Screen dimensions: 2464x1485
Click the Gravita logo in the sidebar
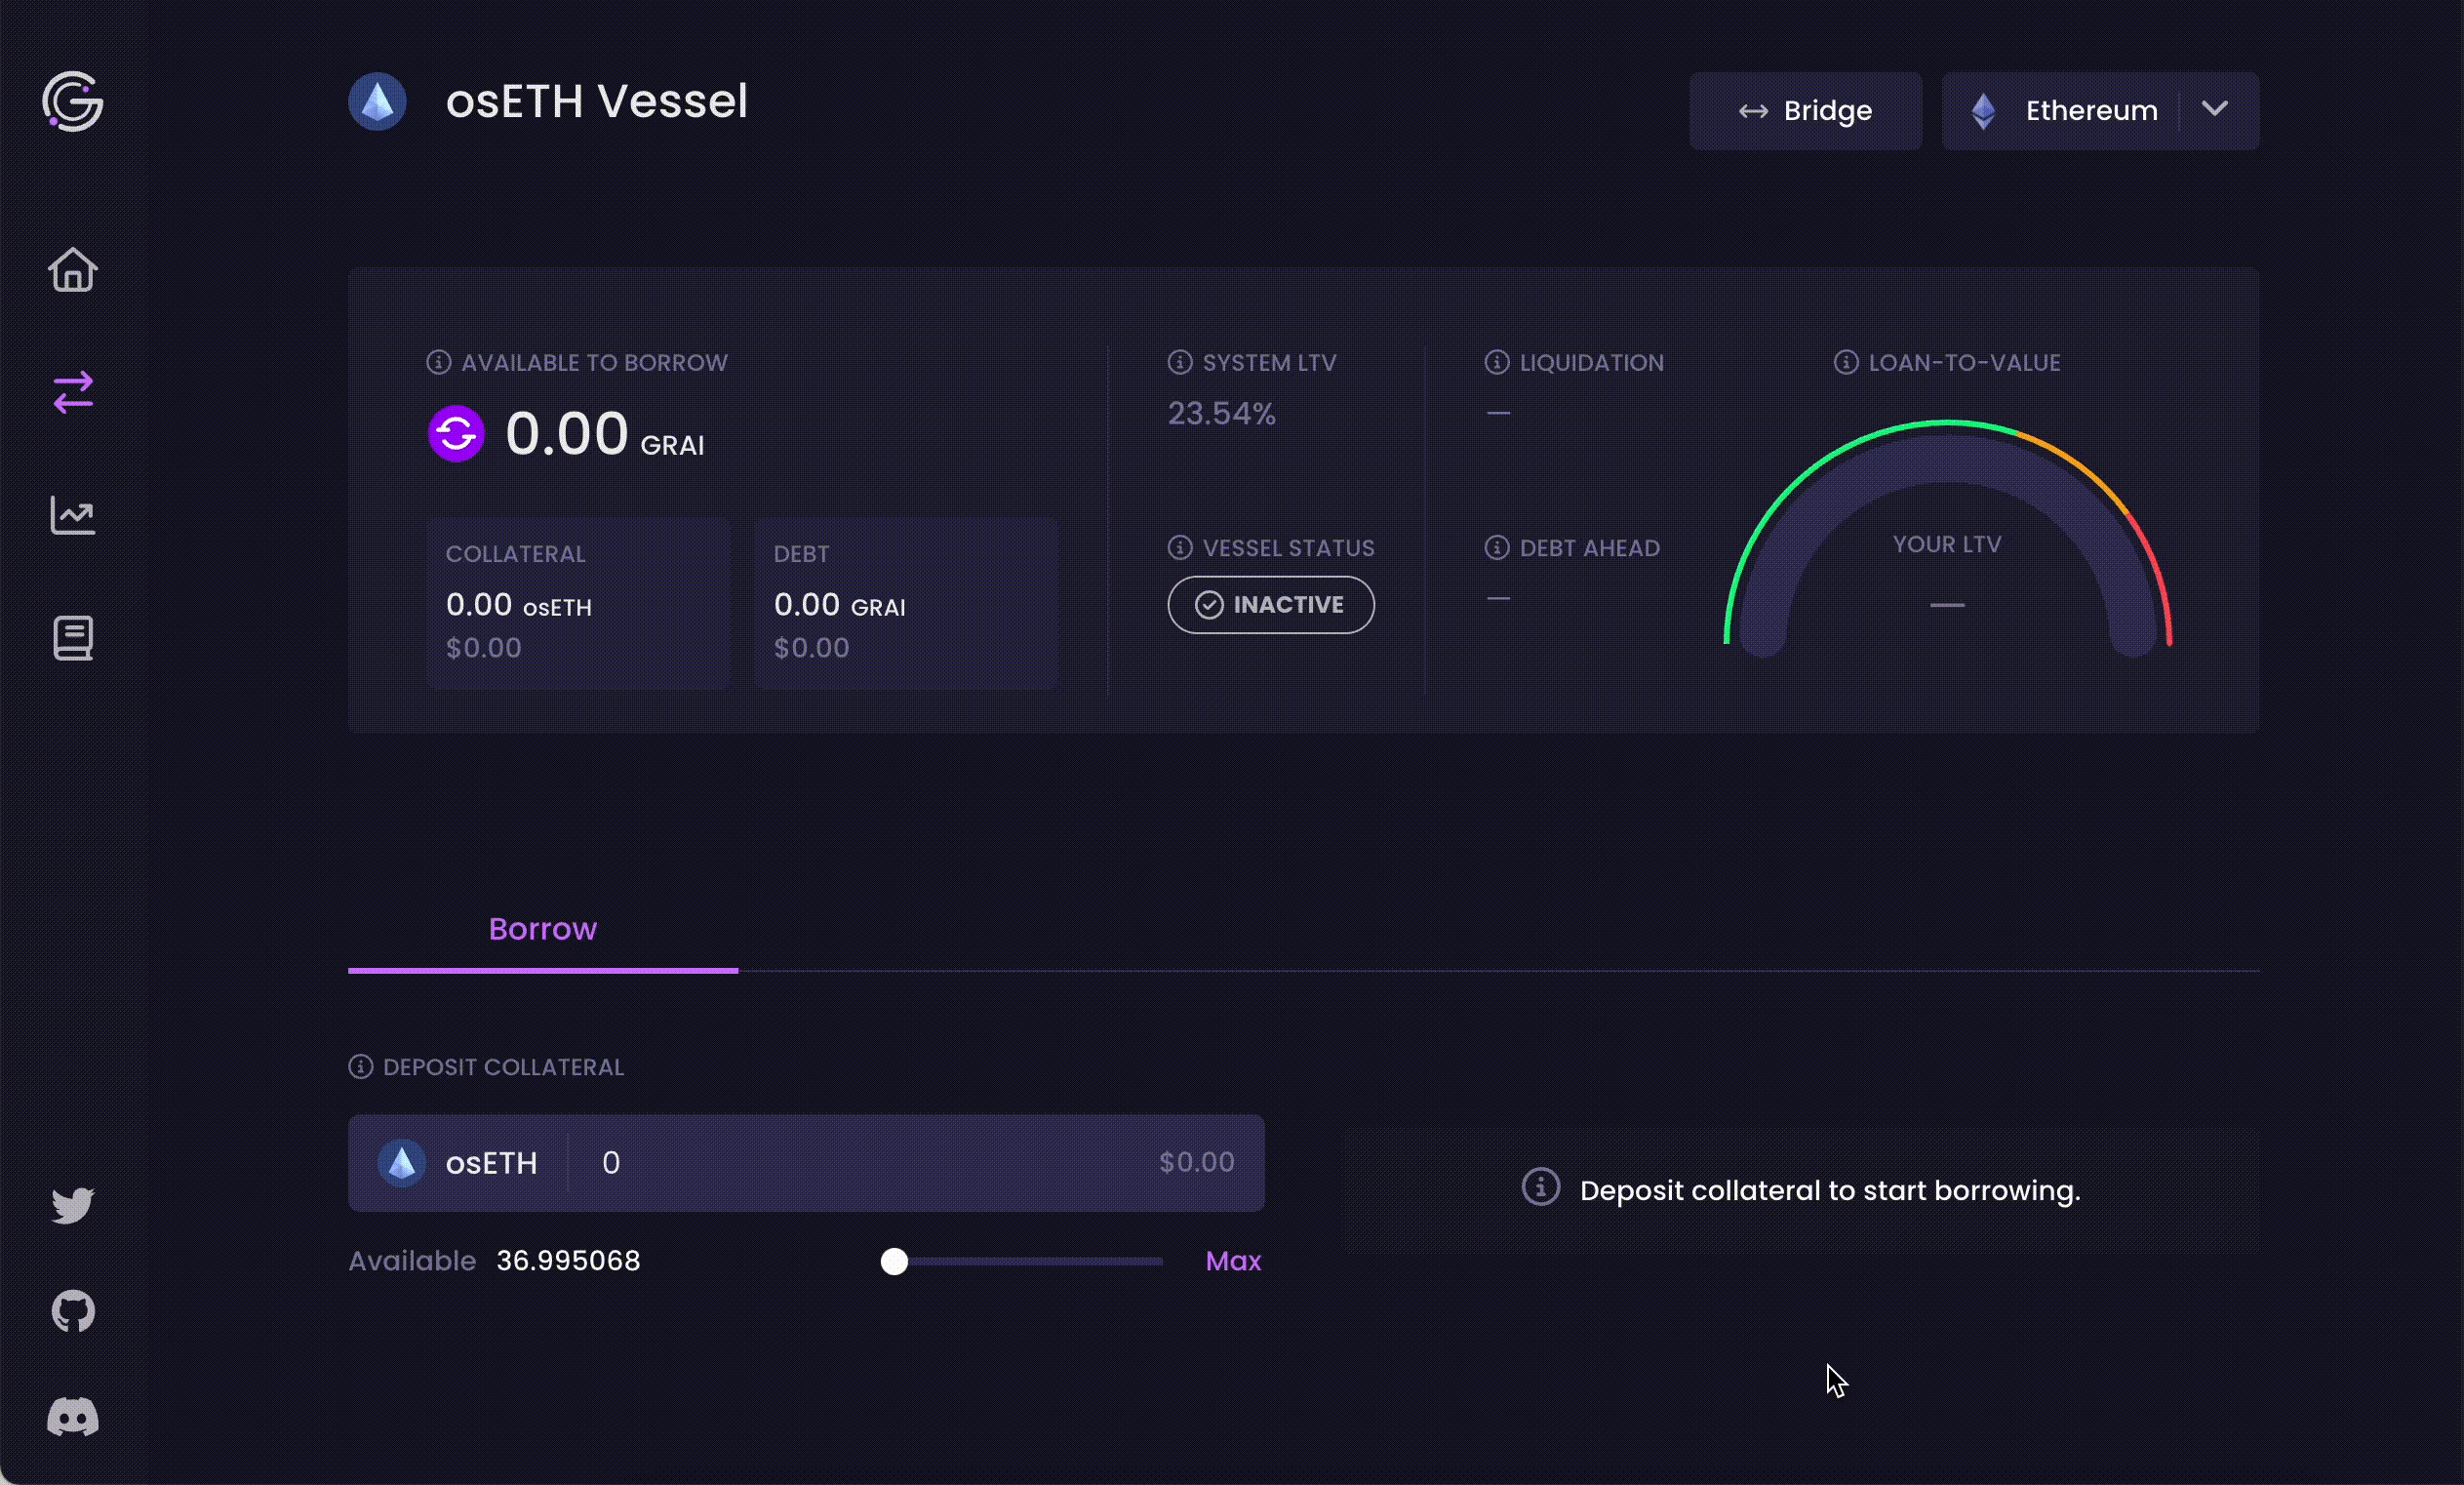[x=73, y=101]
